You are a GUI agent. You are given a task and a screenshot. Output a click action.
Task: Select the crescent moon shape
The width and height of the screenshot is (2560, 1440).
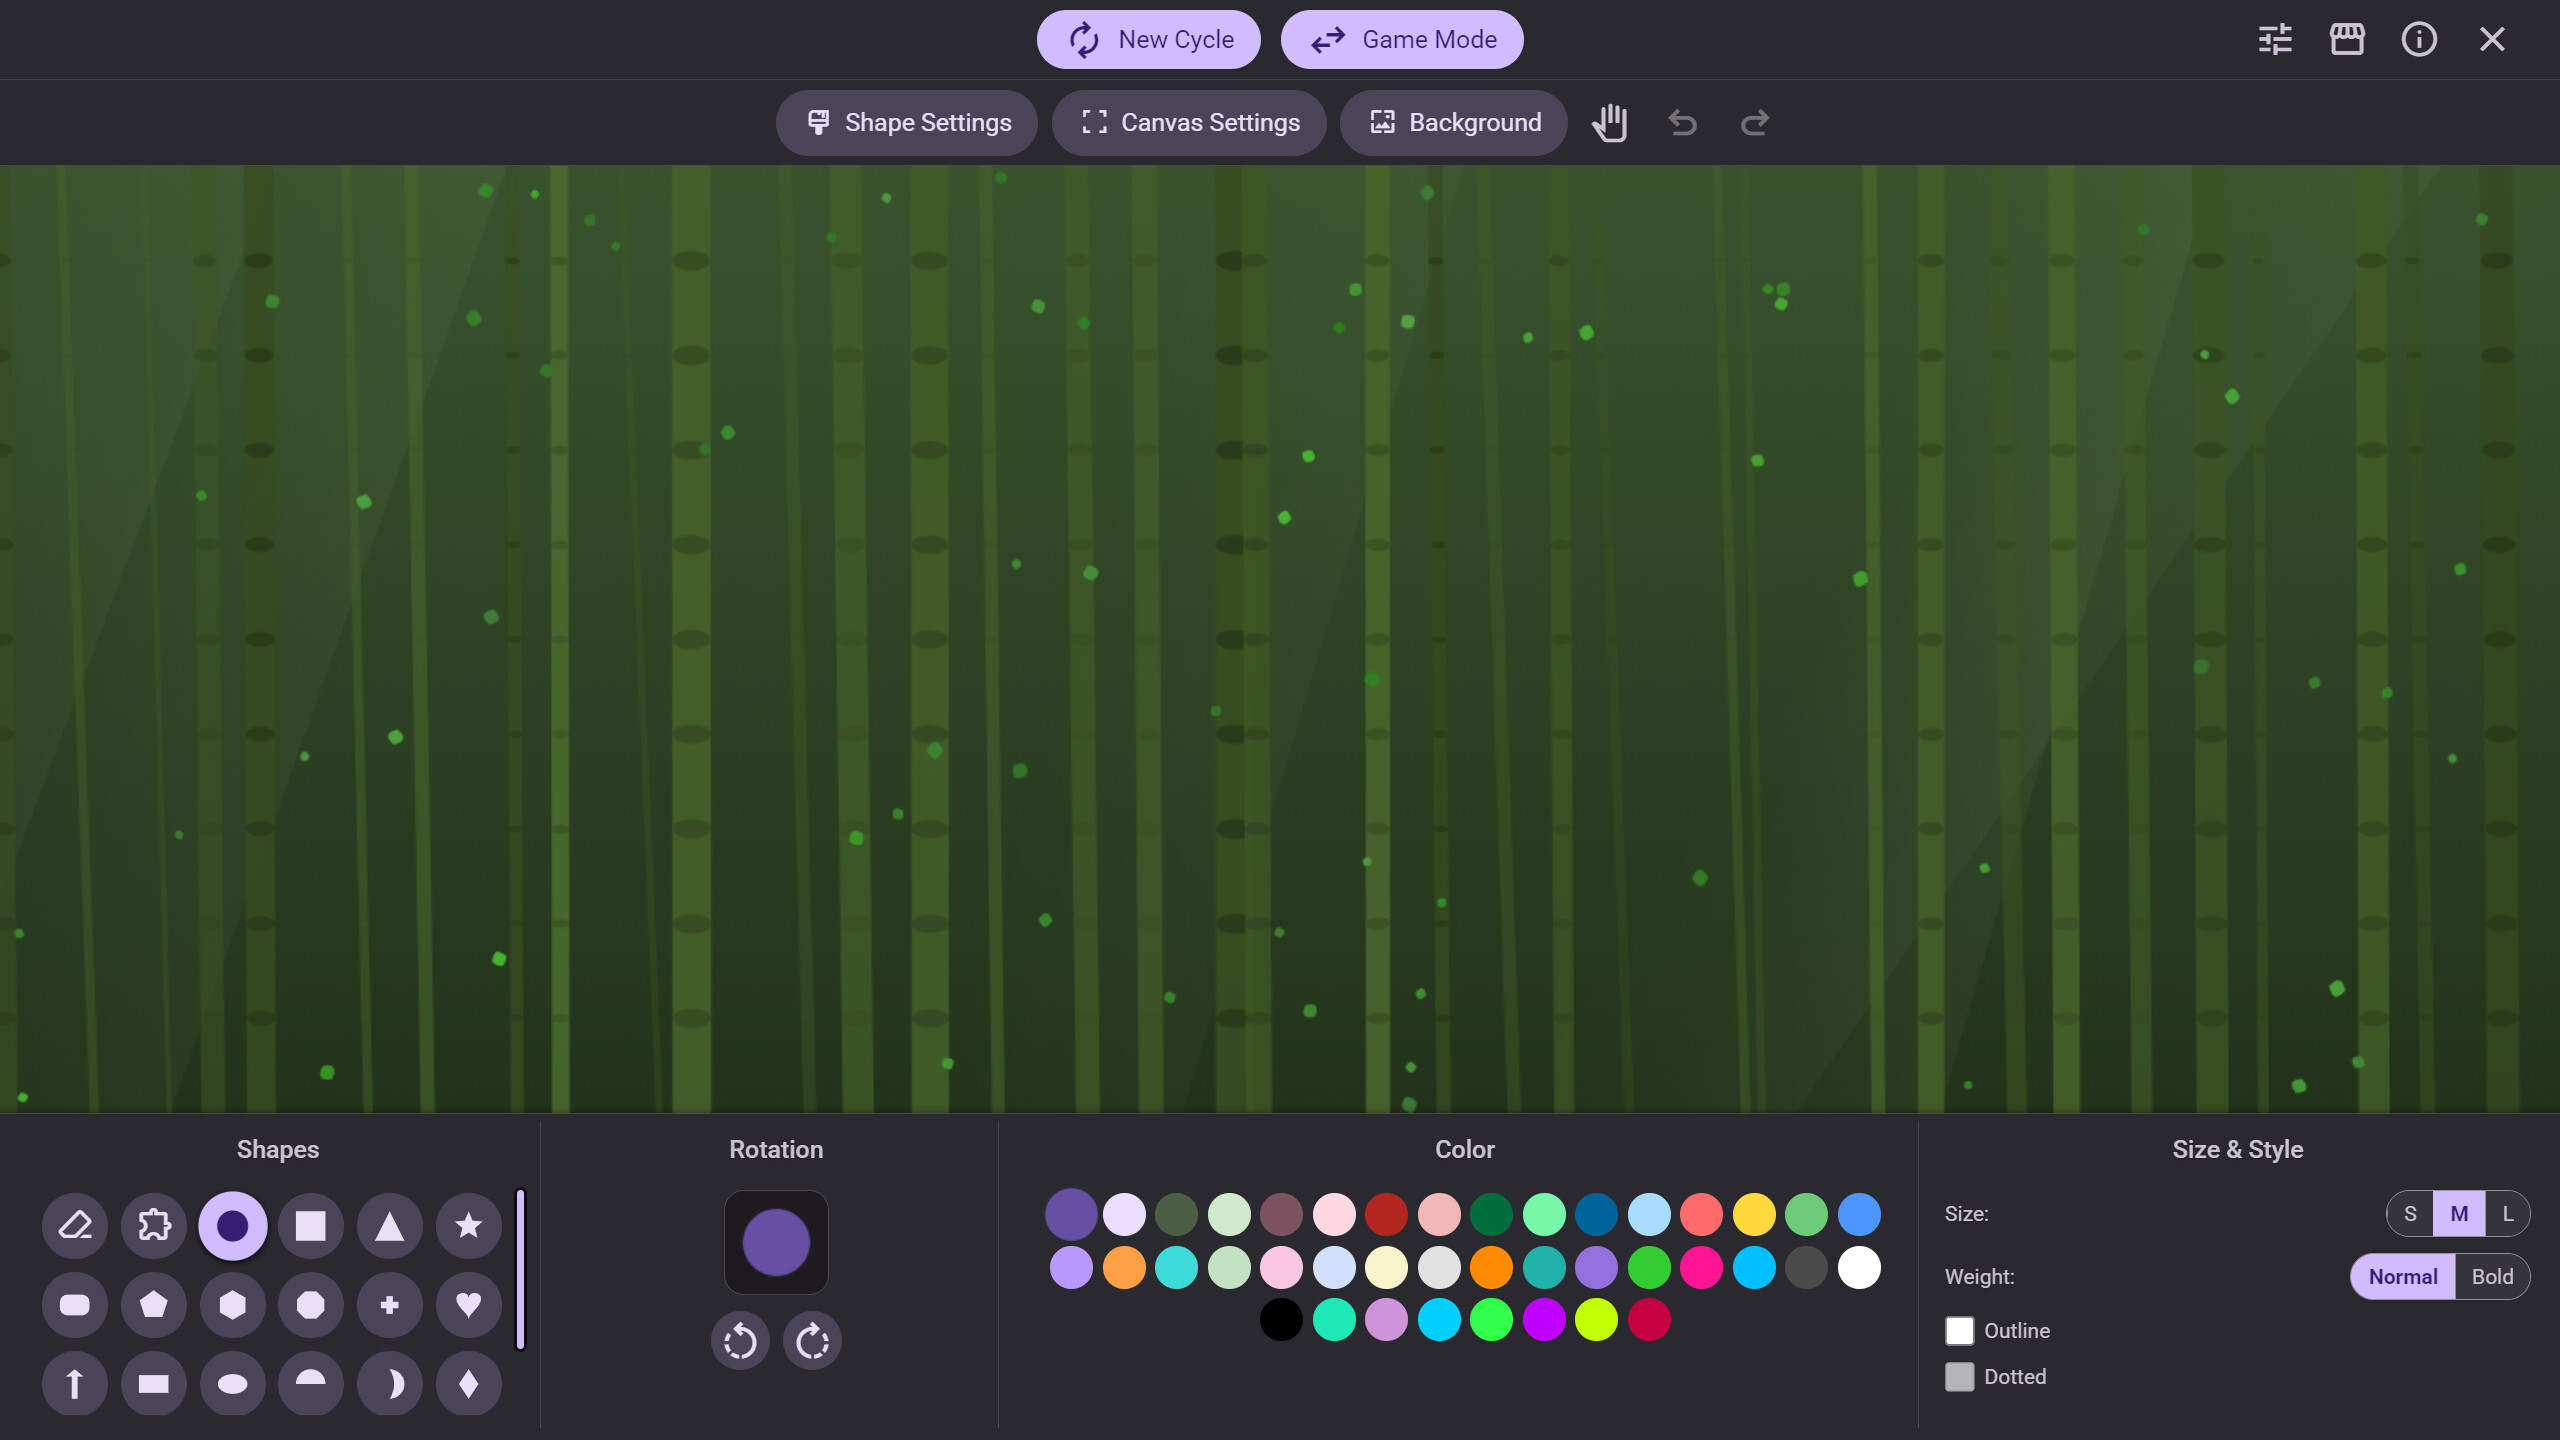[x=389, y=1383]
